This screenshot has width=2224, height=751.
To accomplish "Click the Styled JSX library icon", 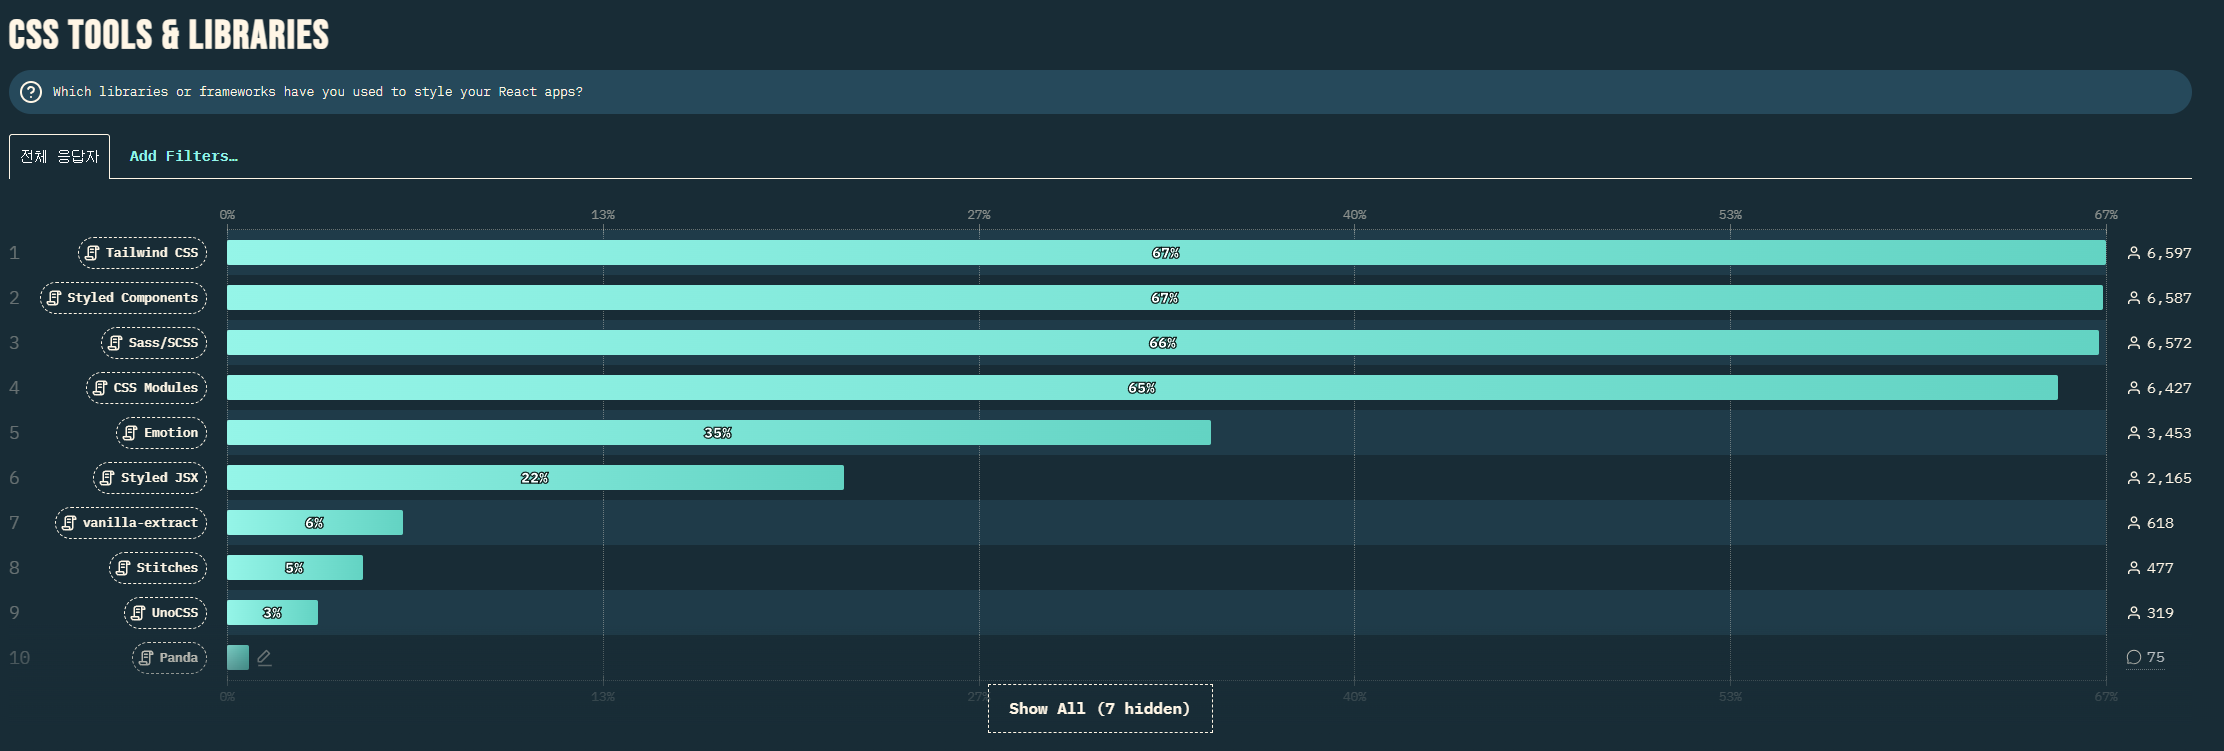I will pos(107,478).
